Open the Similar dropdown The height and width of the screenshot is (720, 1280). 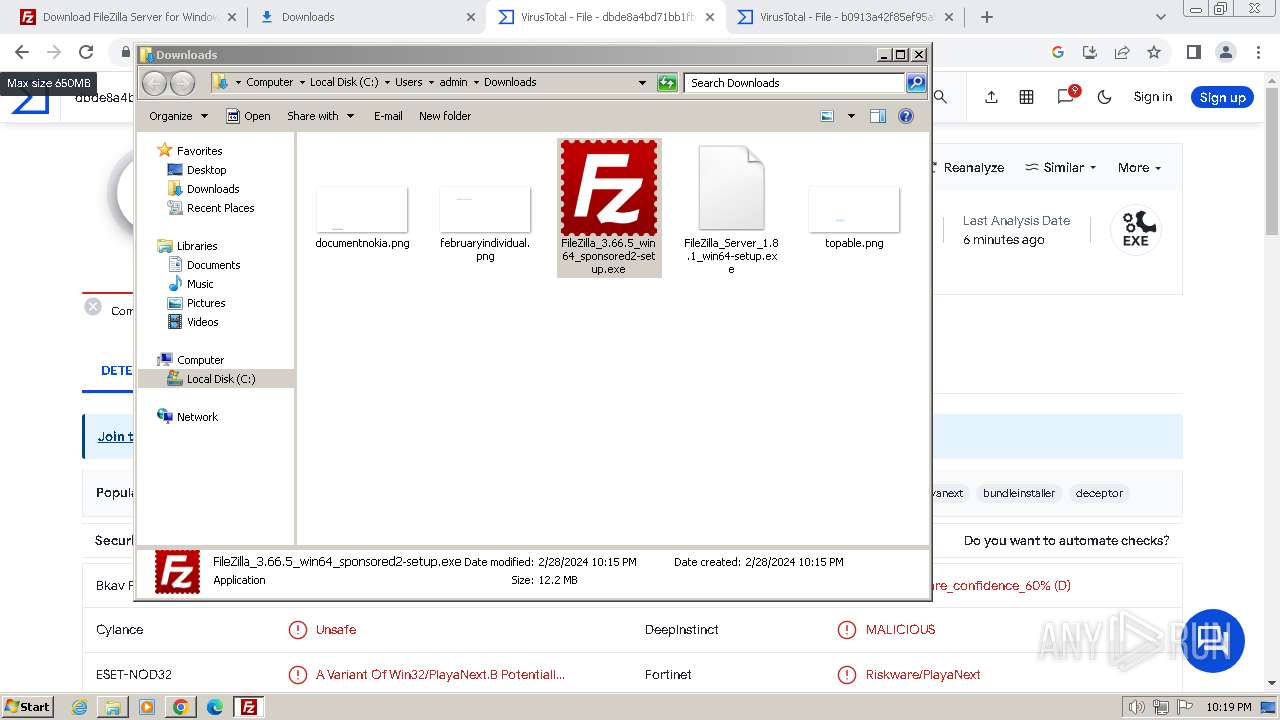coord(1061,168)
